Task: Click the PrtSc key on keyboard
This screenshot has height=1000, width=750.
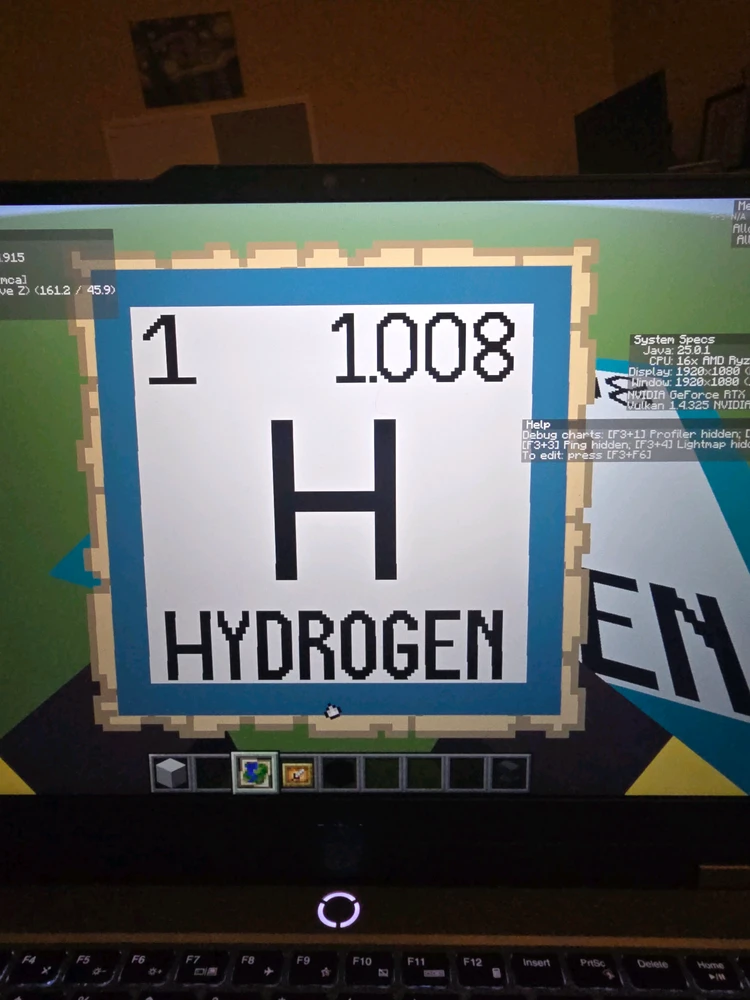Action: (595, 969)
